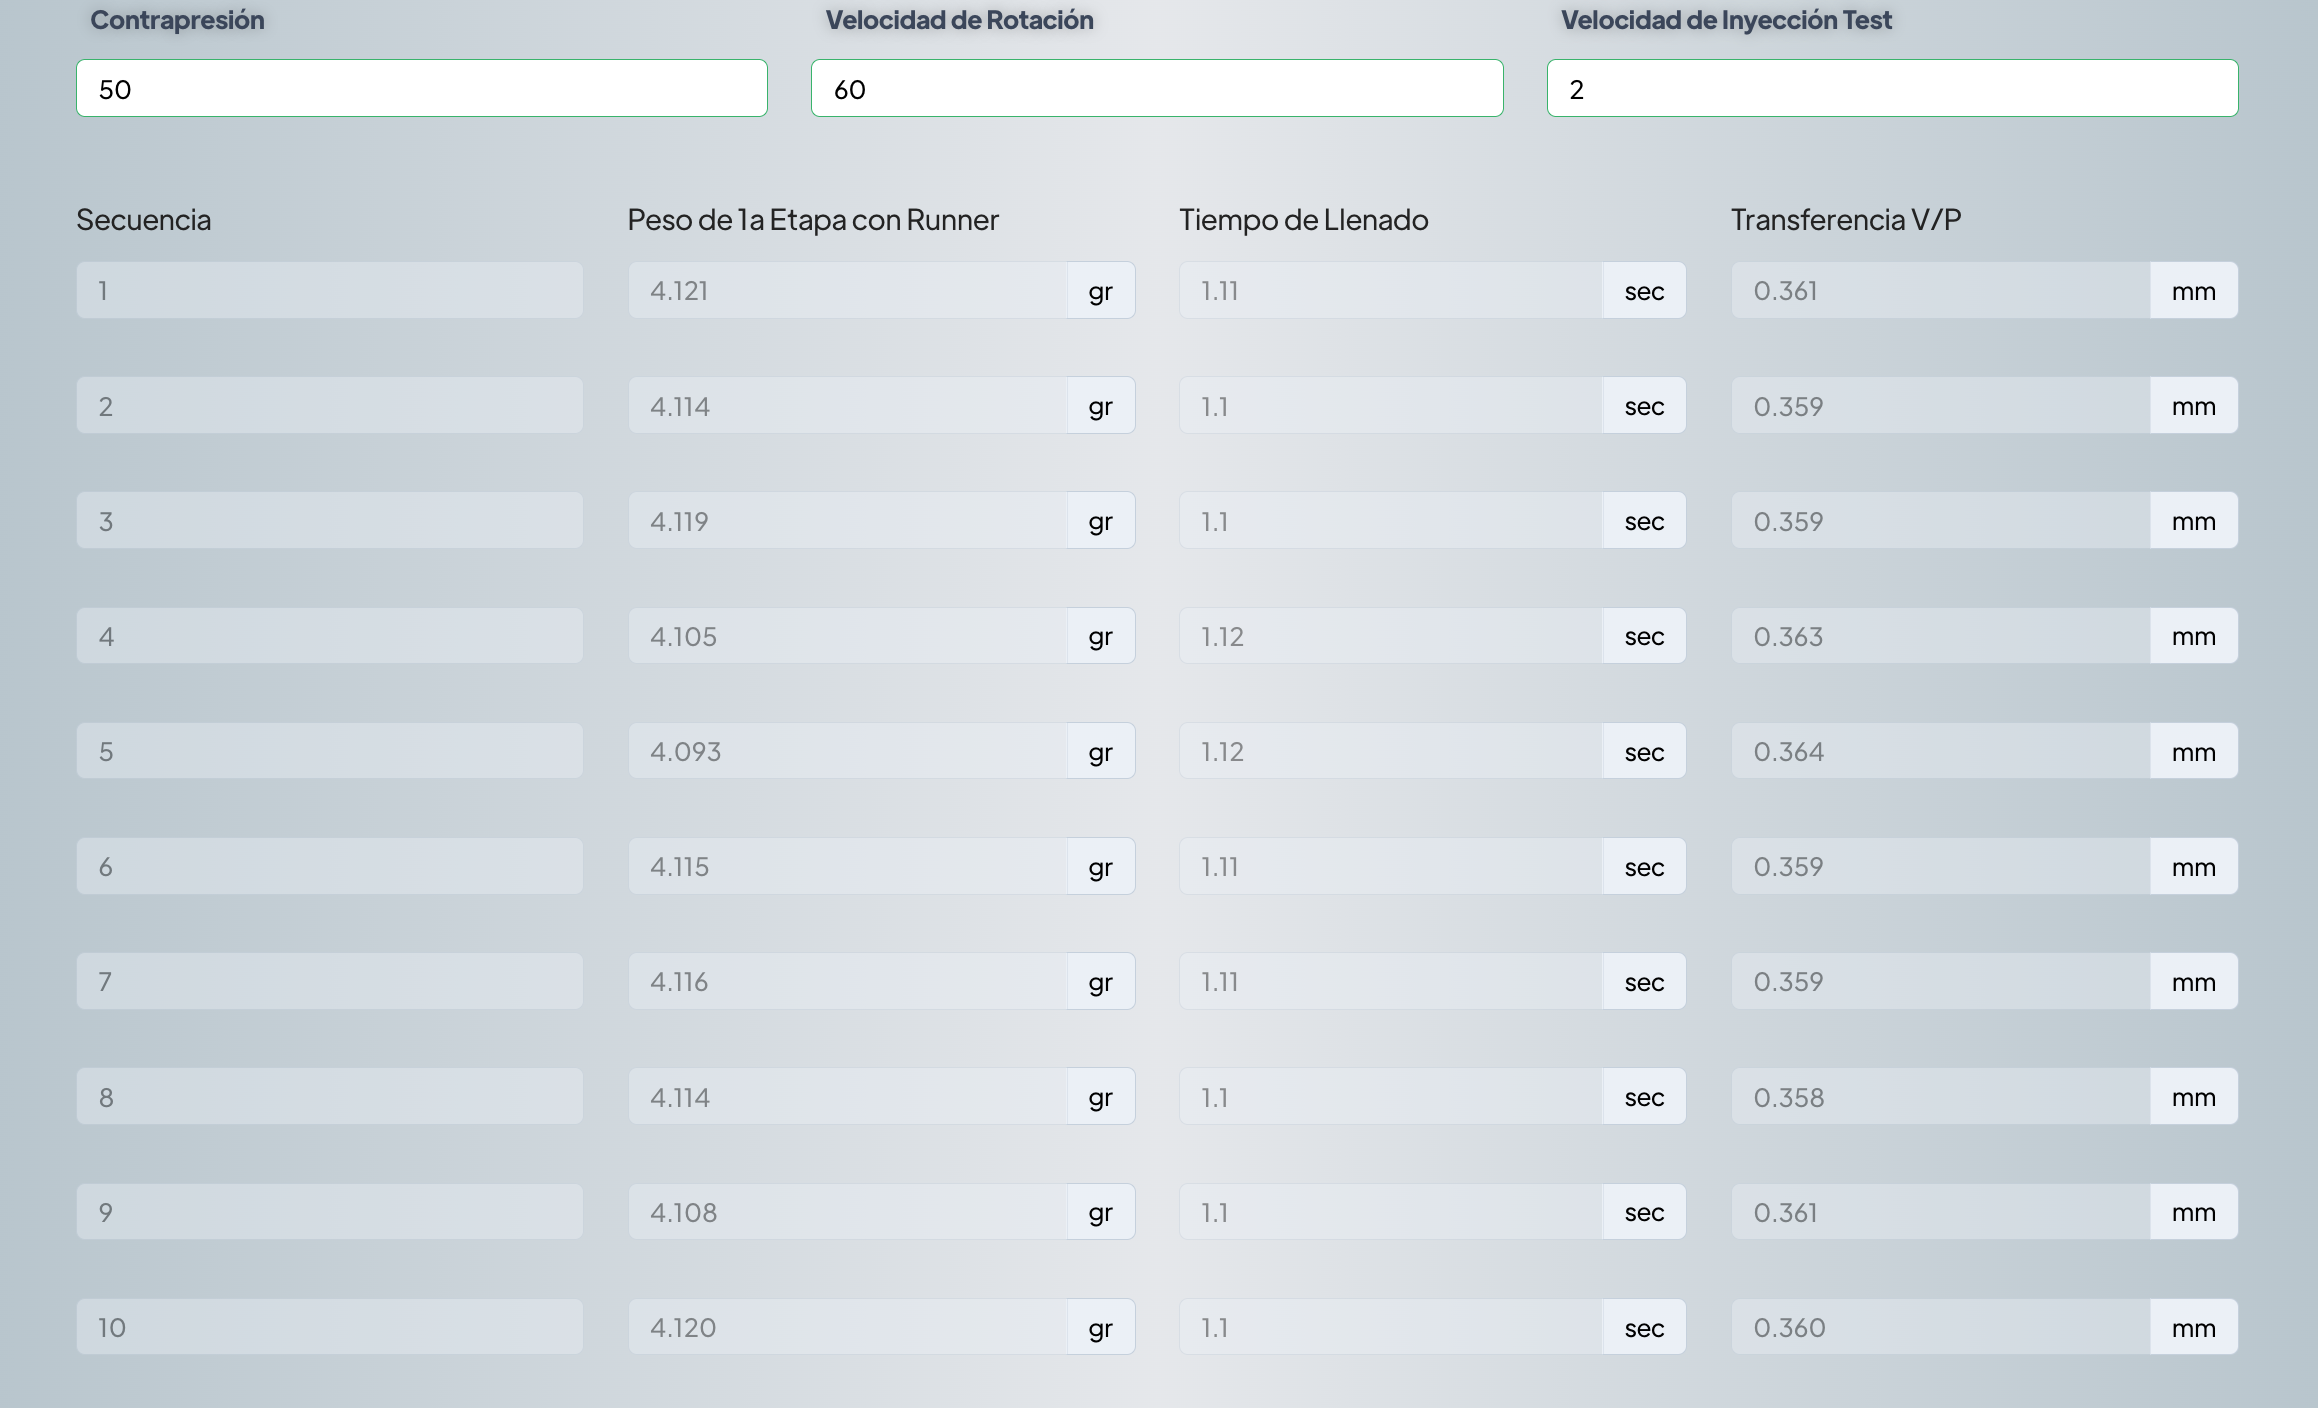Click the gr unit label in row 6
The image size is (2318, 1408).
[1100, 867]
